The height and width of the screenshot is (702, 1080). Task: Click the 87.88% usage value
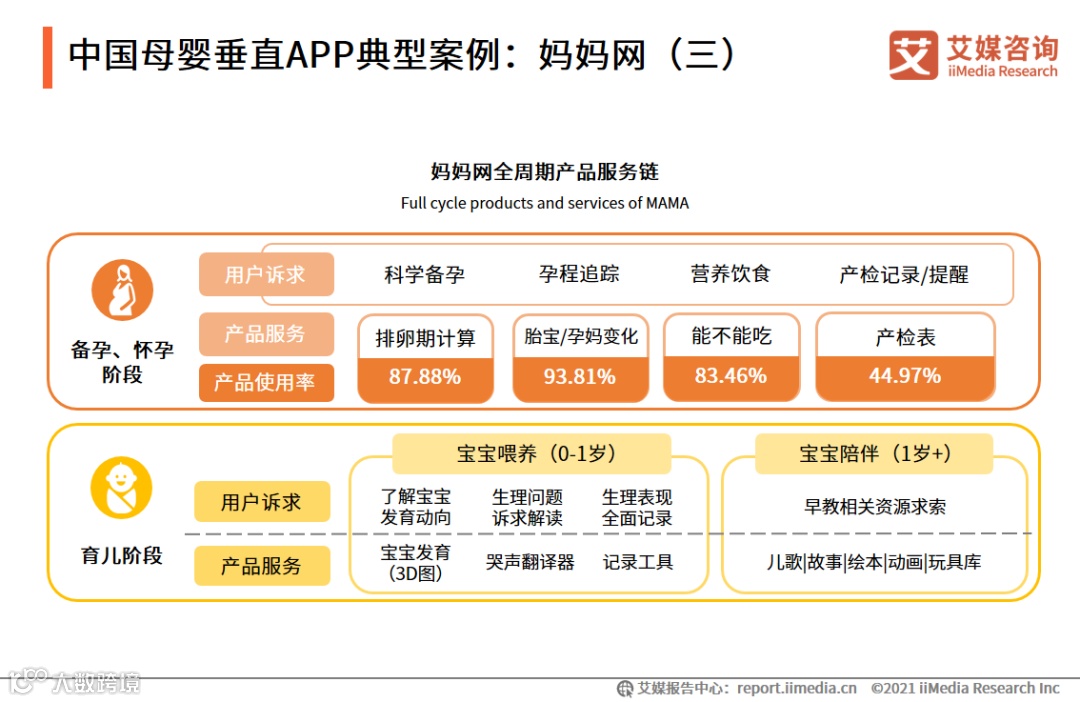(x=425, y=377)
